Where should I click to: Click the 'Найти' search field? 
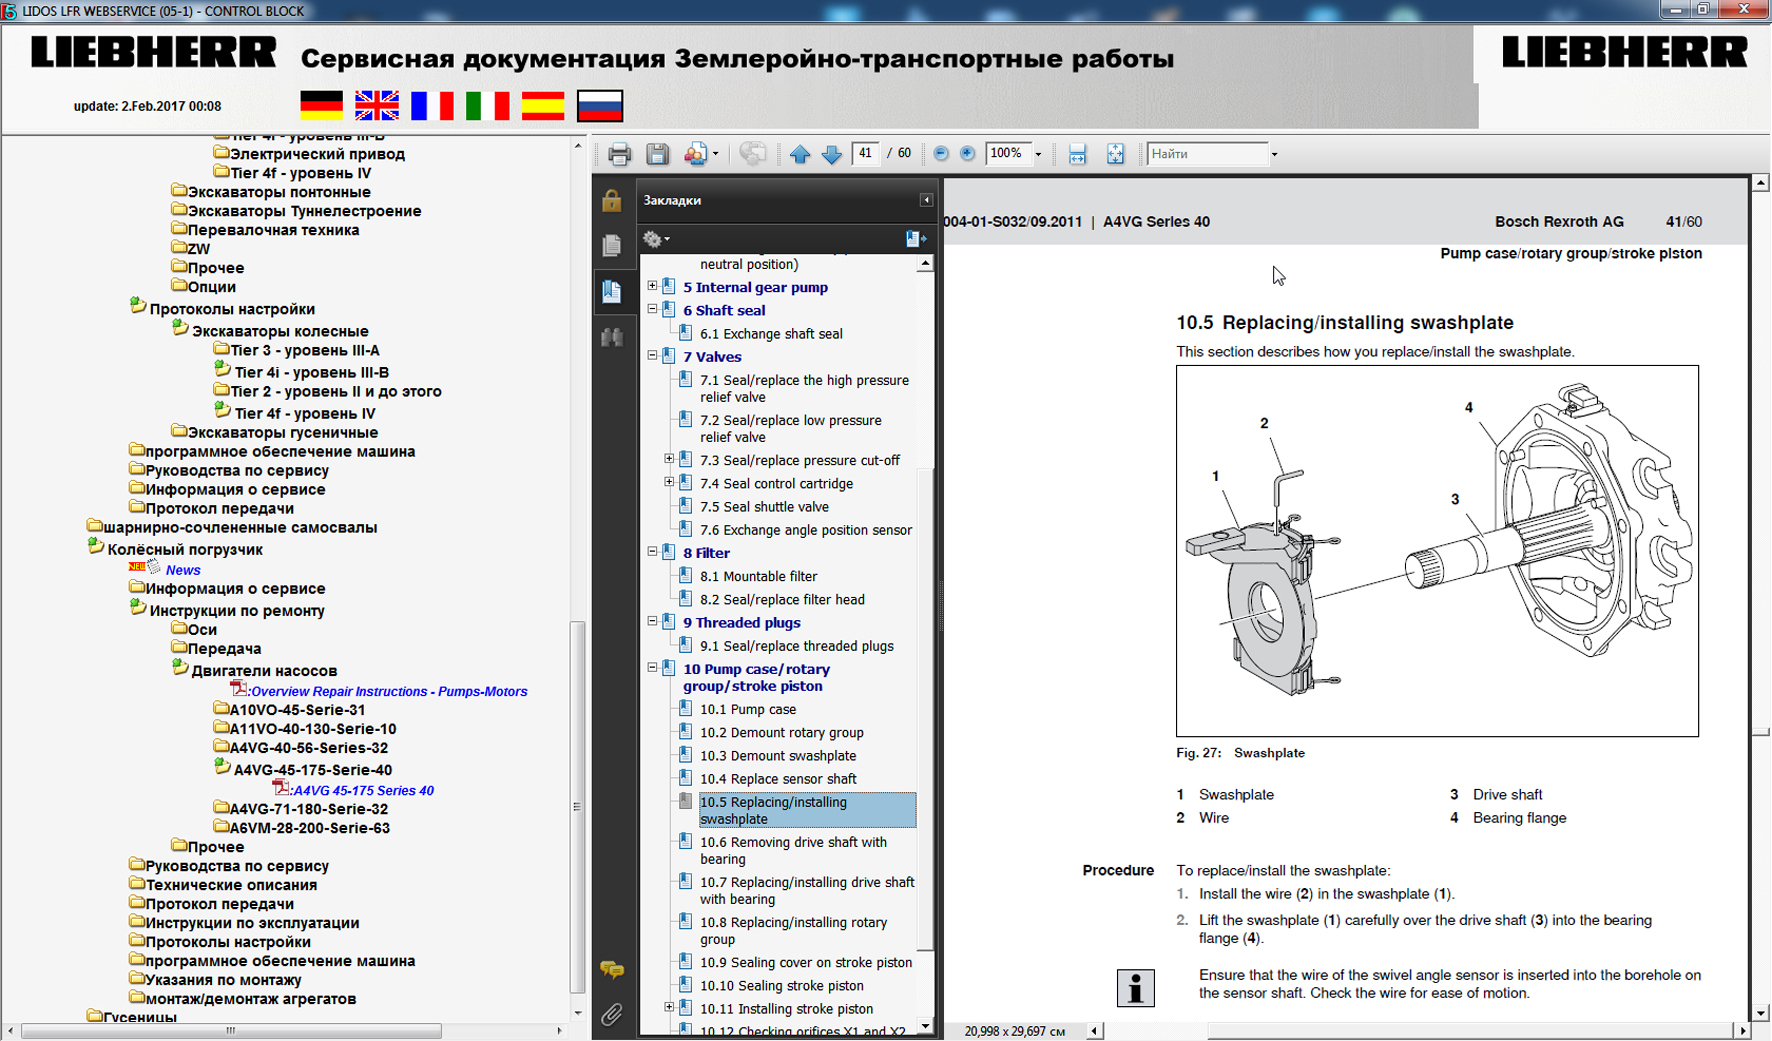[1206, 154]
